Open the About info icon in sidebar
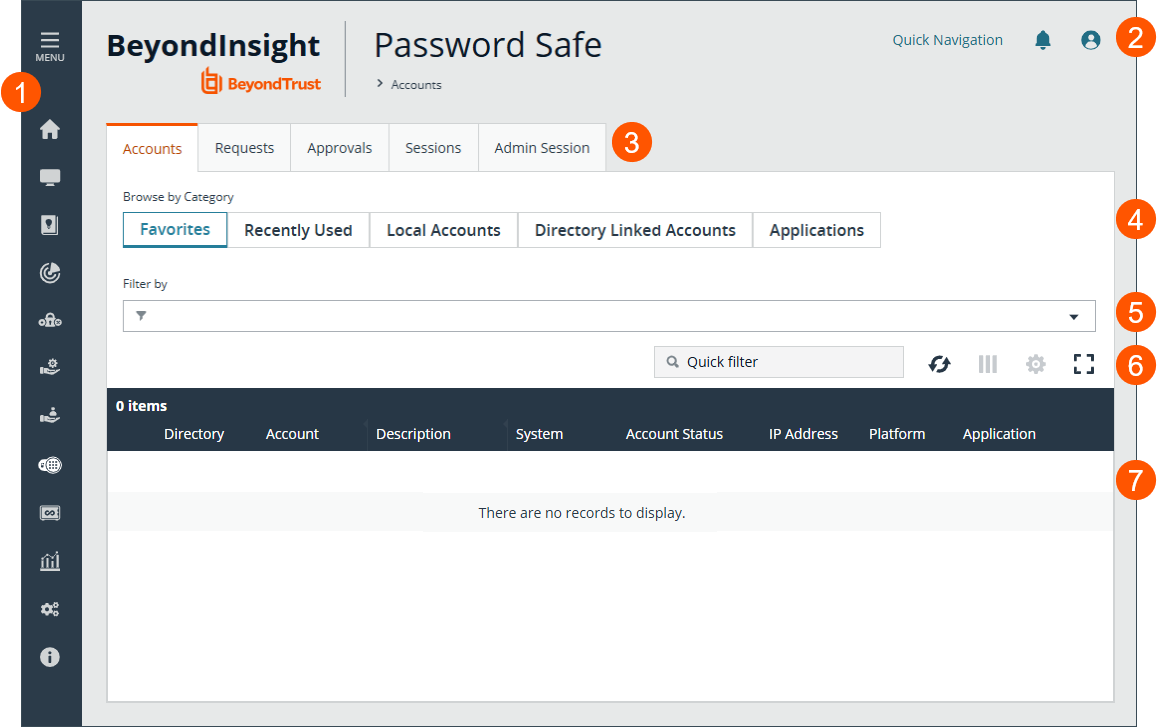 click(x=50, y=657)
